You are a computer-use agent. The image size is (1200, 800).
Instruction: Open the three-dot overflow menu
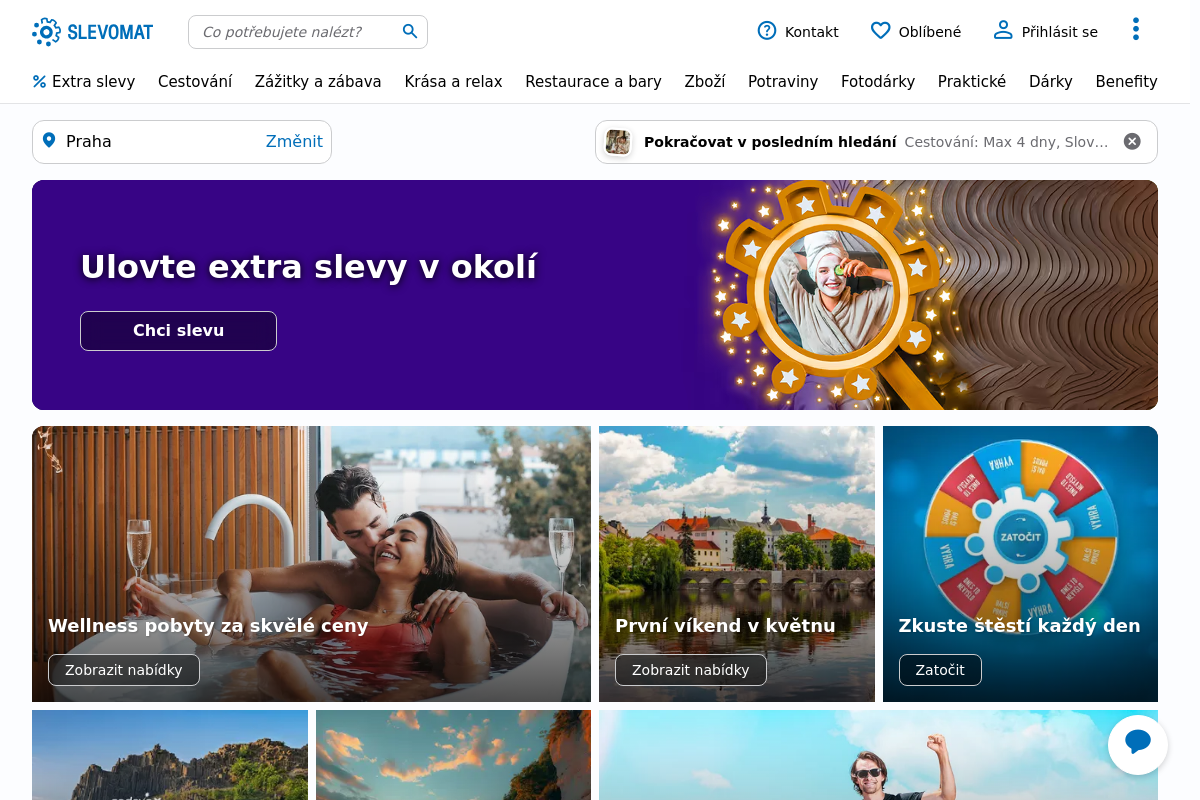(x=1136, y=29)
